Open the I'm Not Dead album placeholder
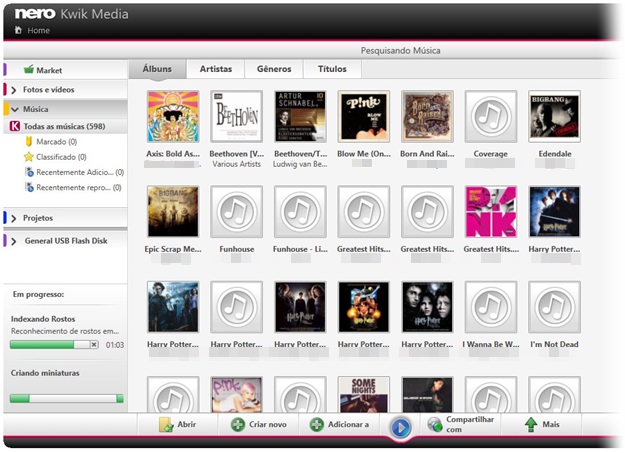The width and height of the screenshot is (625, 453). 554,307
